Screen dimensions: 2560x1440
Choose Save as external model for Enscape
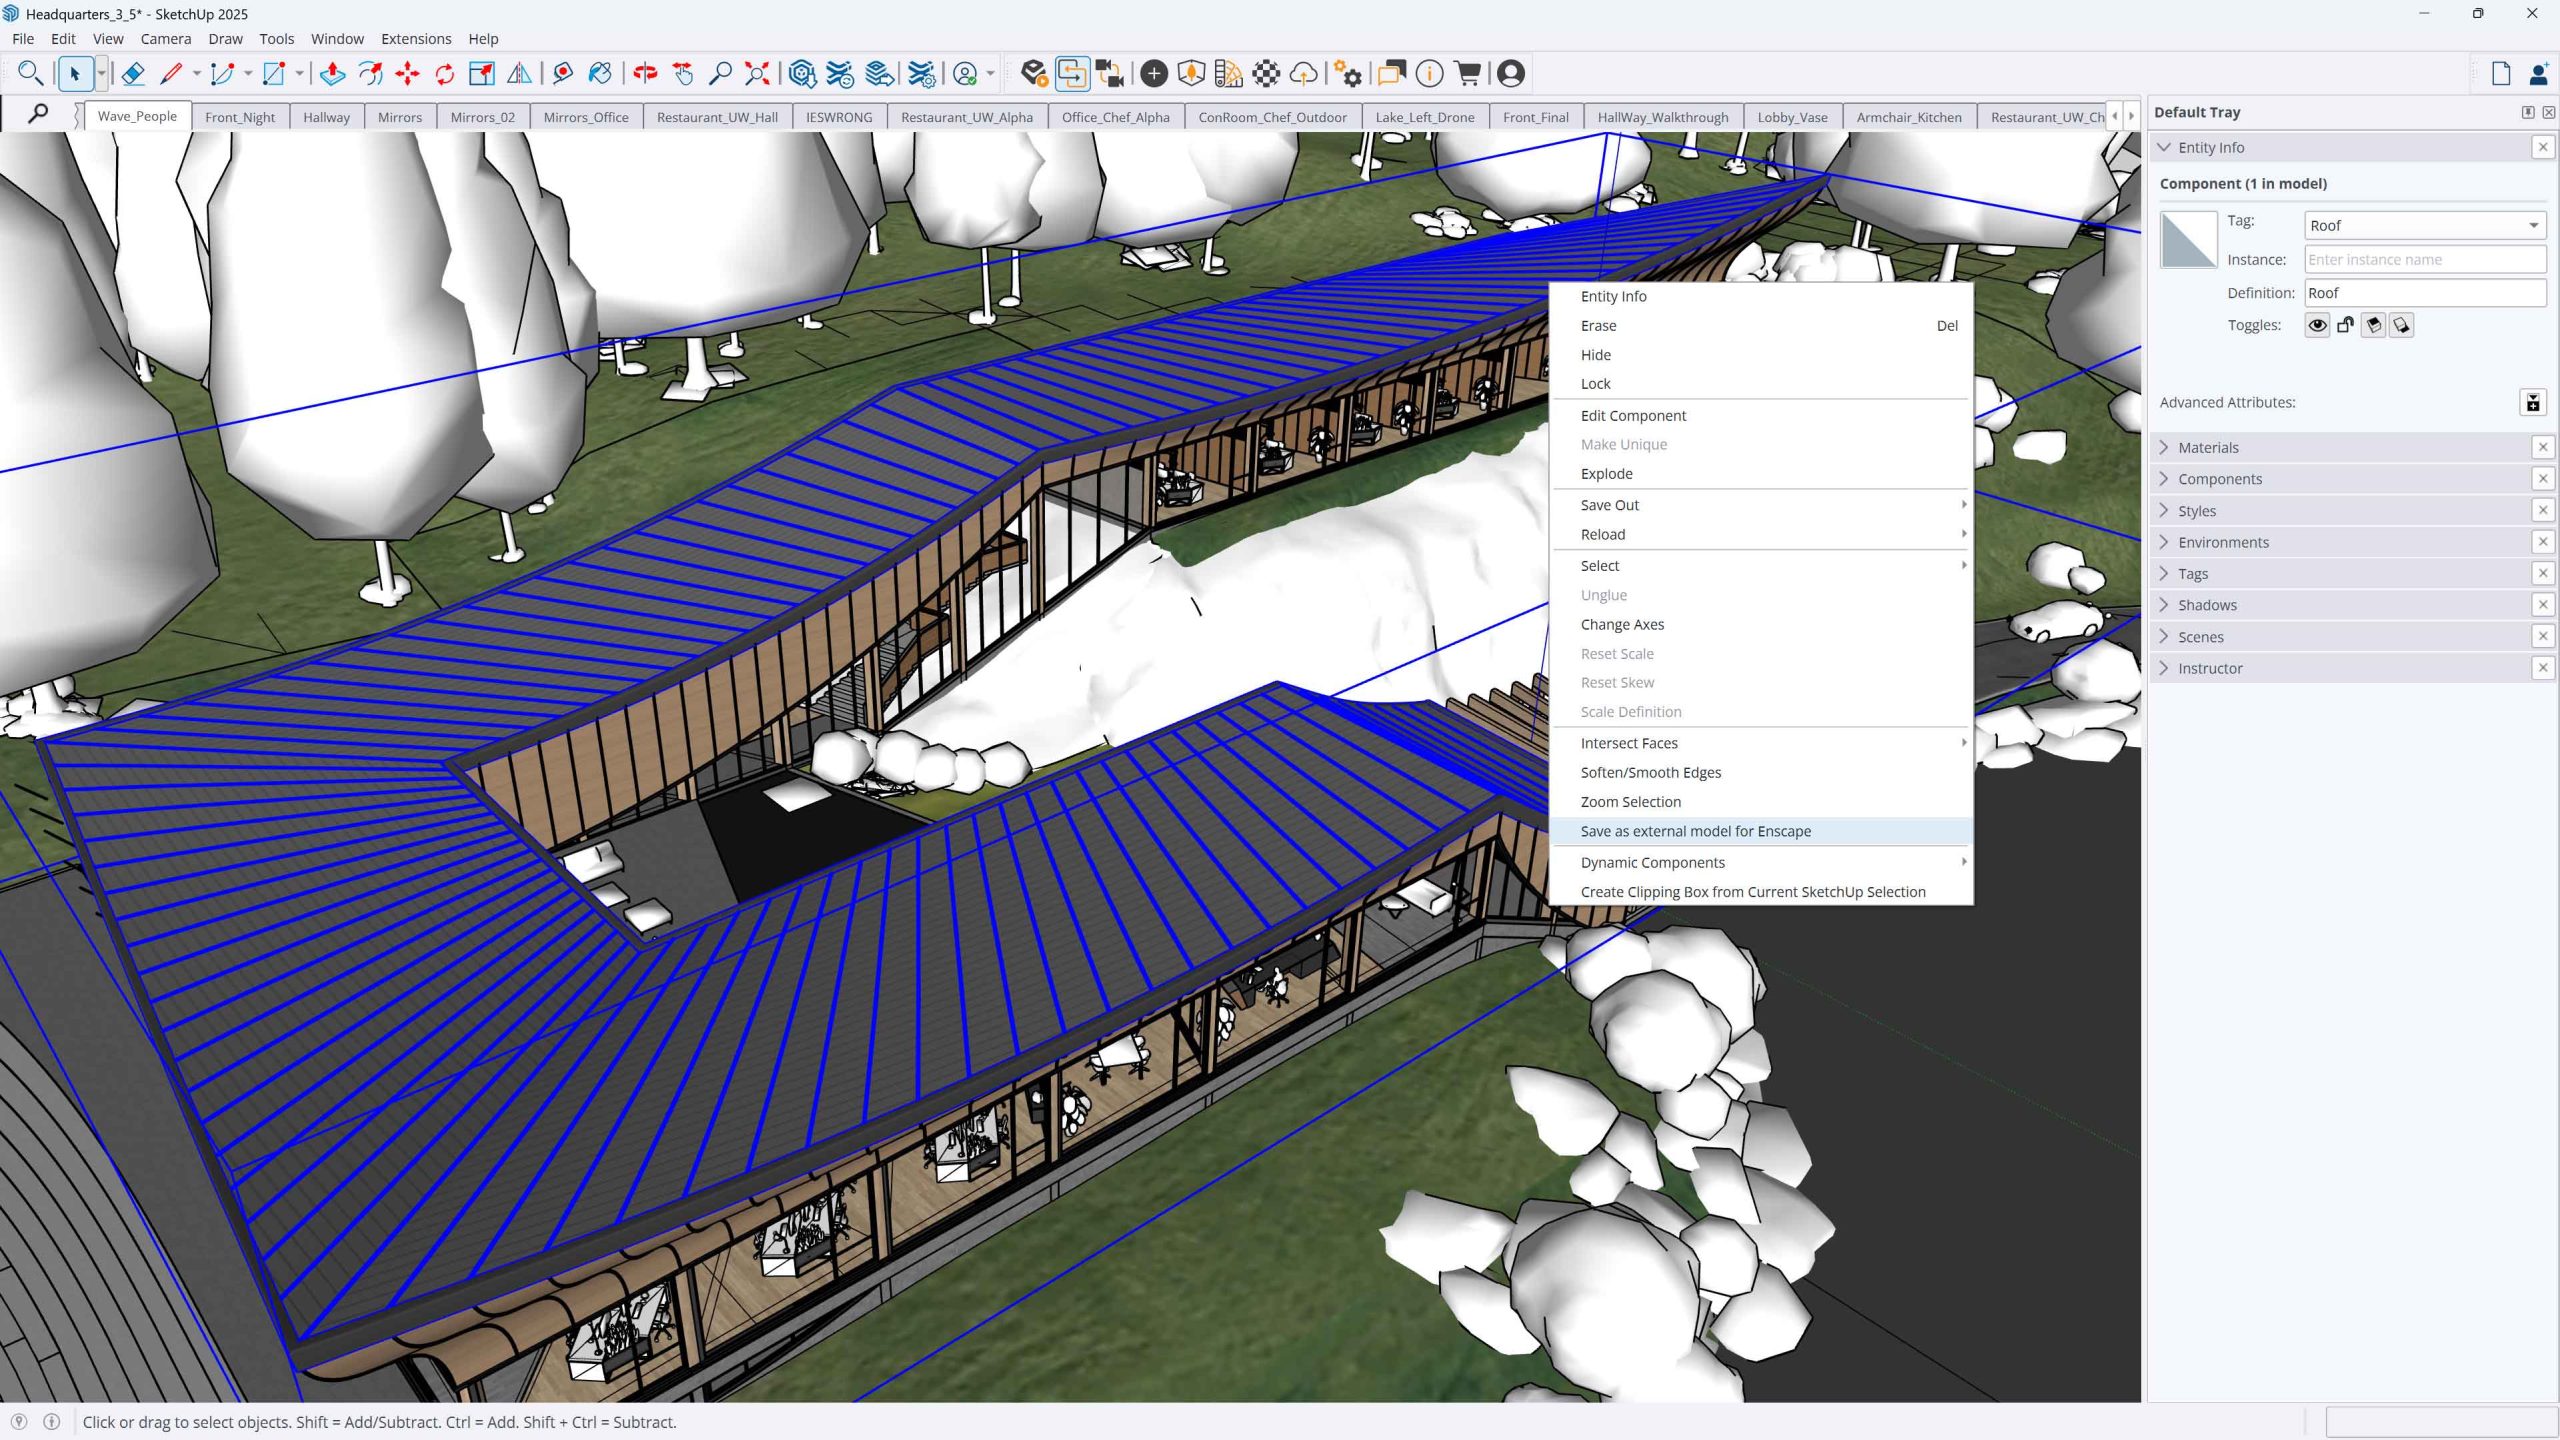coord(1695,831)
